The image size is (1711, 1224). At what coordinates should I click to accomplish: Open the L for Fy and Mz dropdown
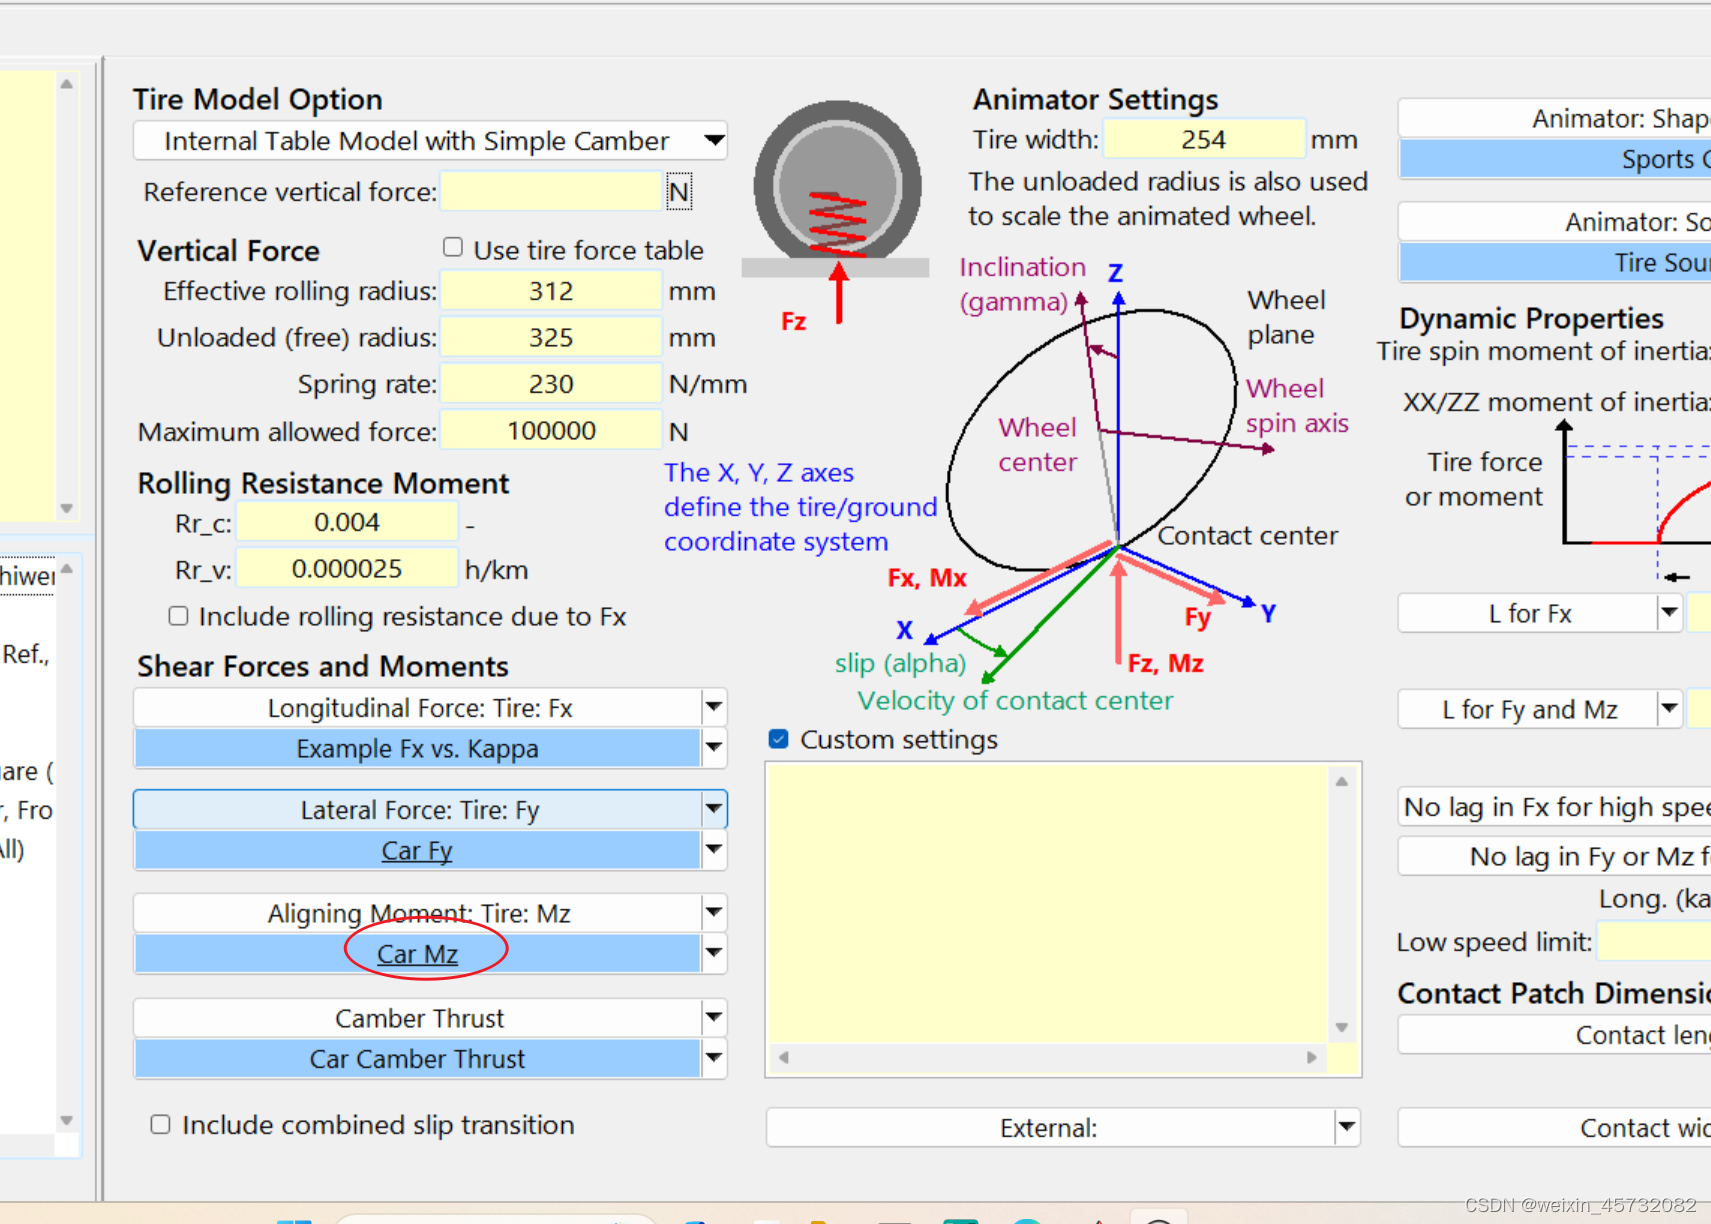click(1669, 709)
